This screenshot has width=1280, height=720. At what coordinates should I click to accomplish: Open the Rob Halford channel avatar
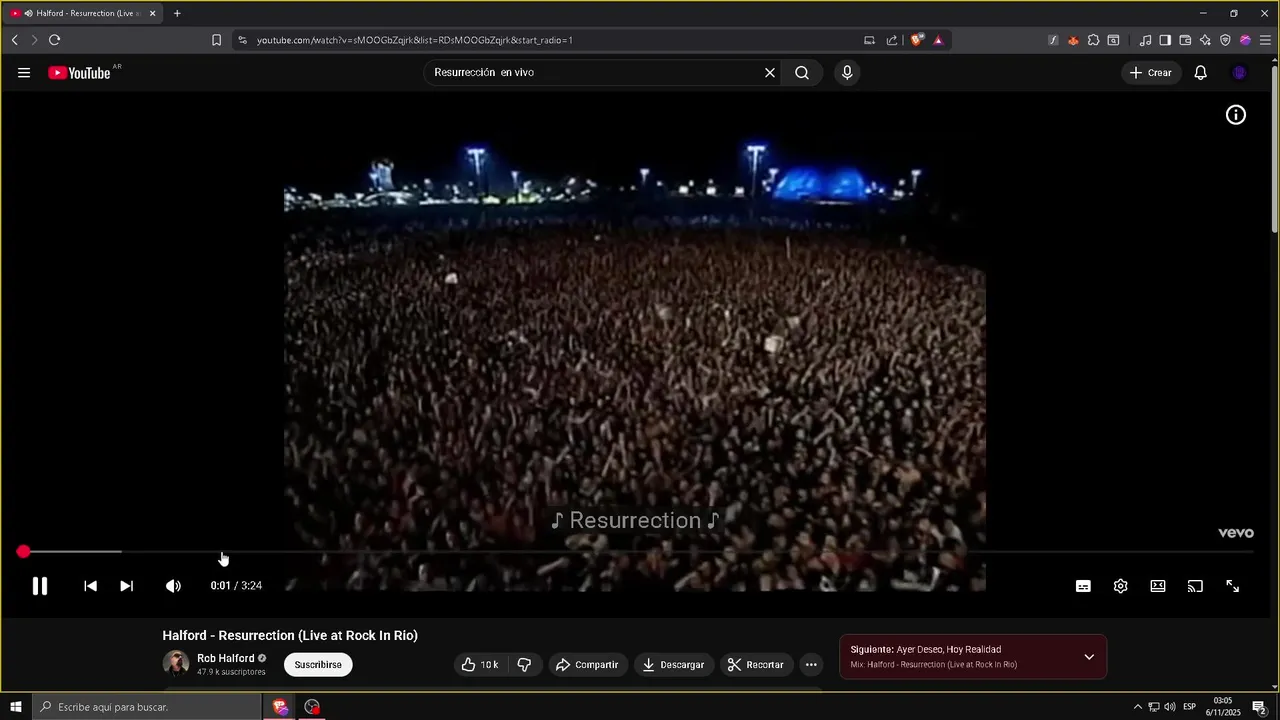pos(176,664)
